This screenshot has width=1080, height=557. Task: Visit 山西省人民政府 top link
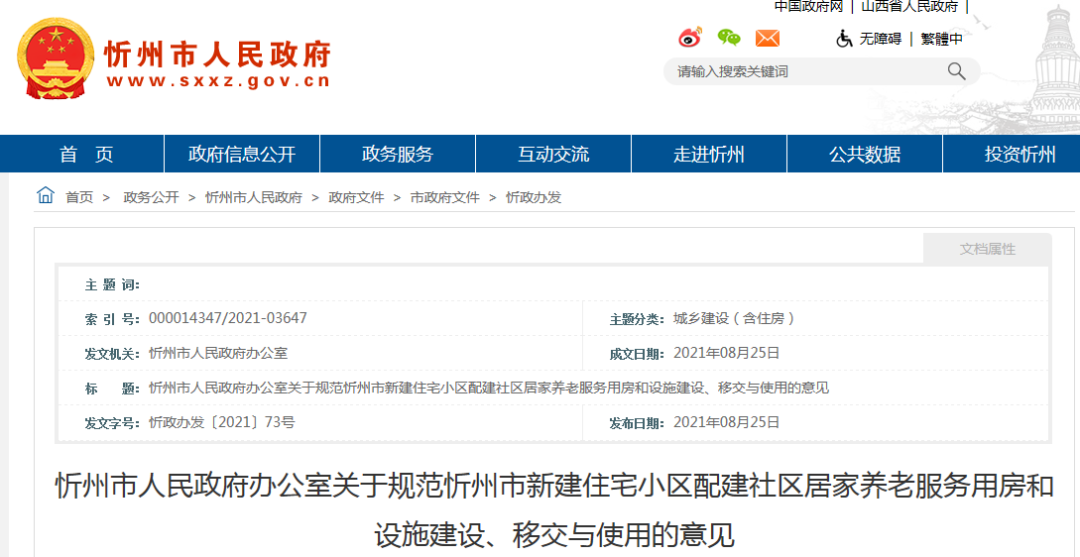910,6
